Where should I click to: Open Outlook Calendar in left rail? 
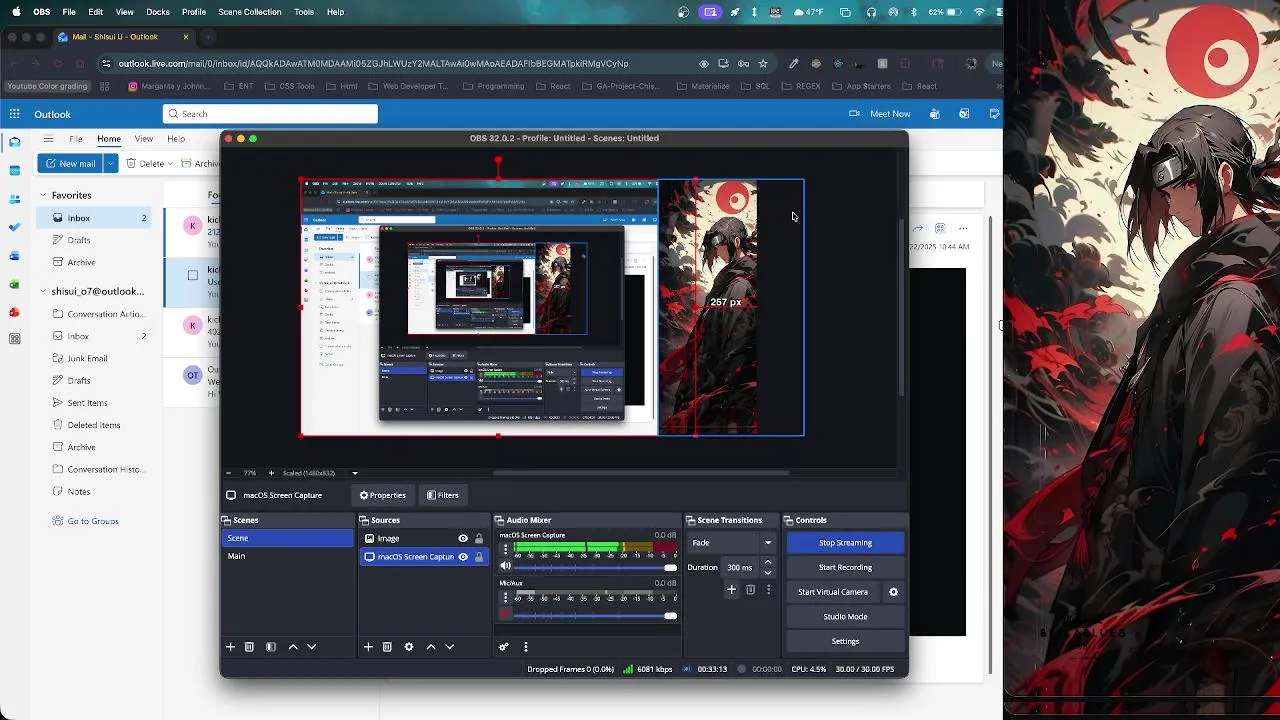(14, 171)
